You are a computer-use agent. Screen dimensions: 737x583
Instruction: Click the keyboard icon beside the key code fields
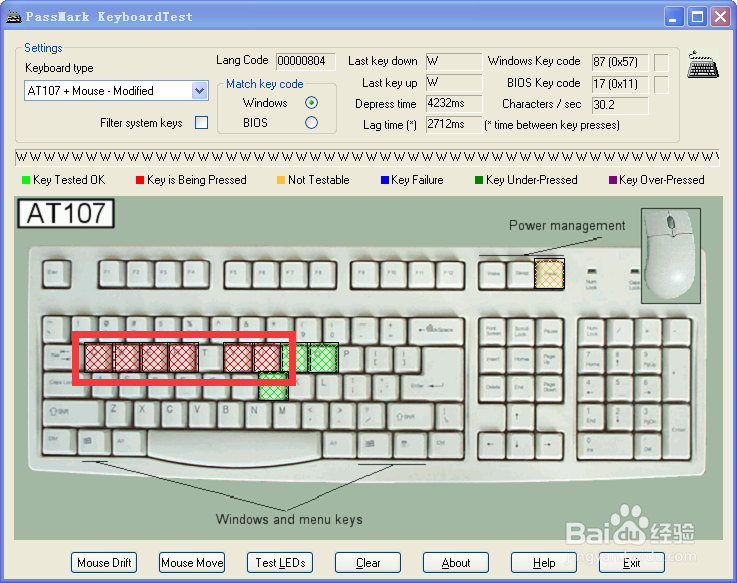[x=703, y=64]
